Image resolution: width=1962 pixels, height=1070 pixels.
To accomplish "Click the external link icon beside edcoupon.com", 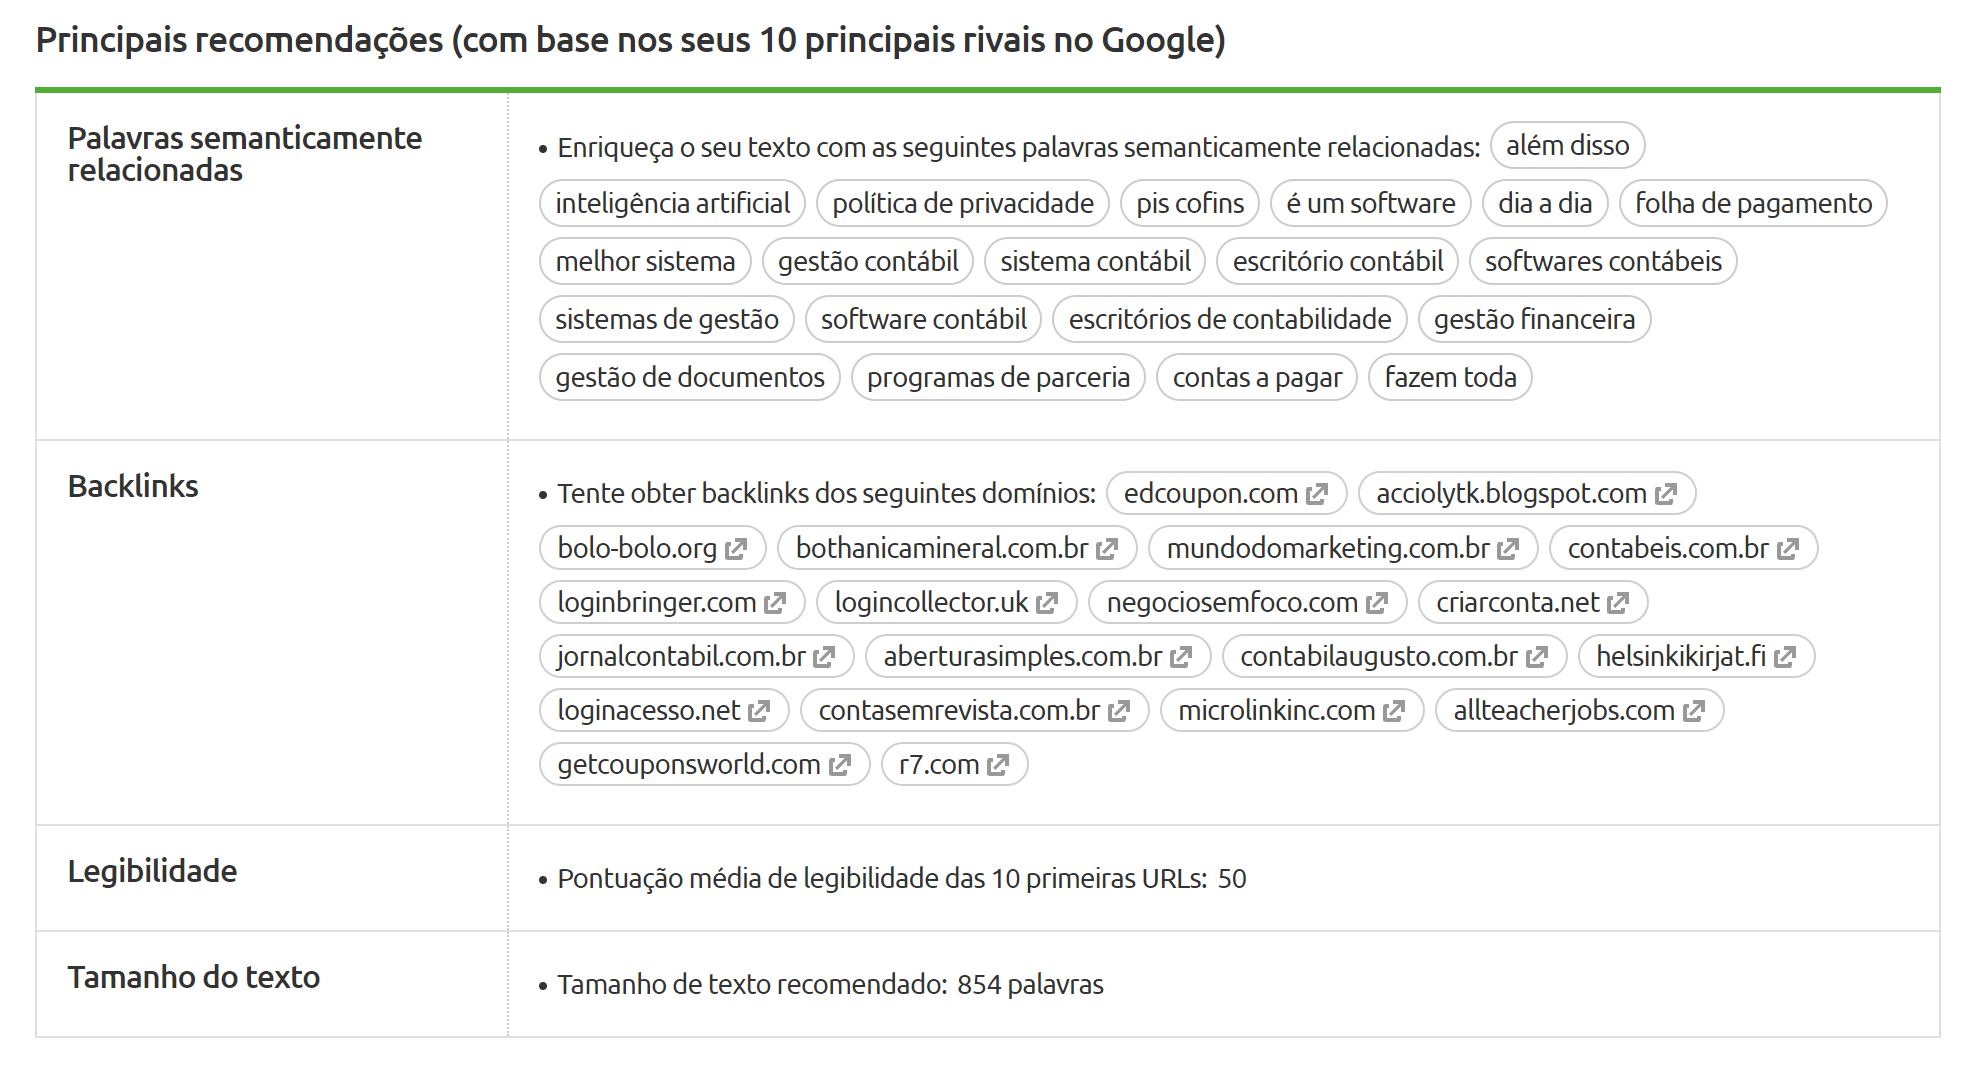I will coord(1317,493).
